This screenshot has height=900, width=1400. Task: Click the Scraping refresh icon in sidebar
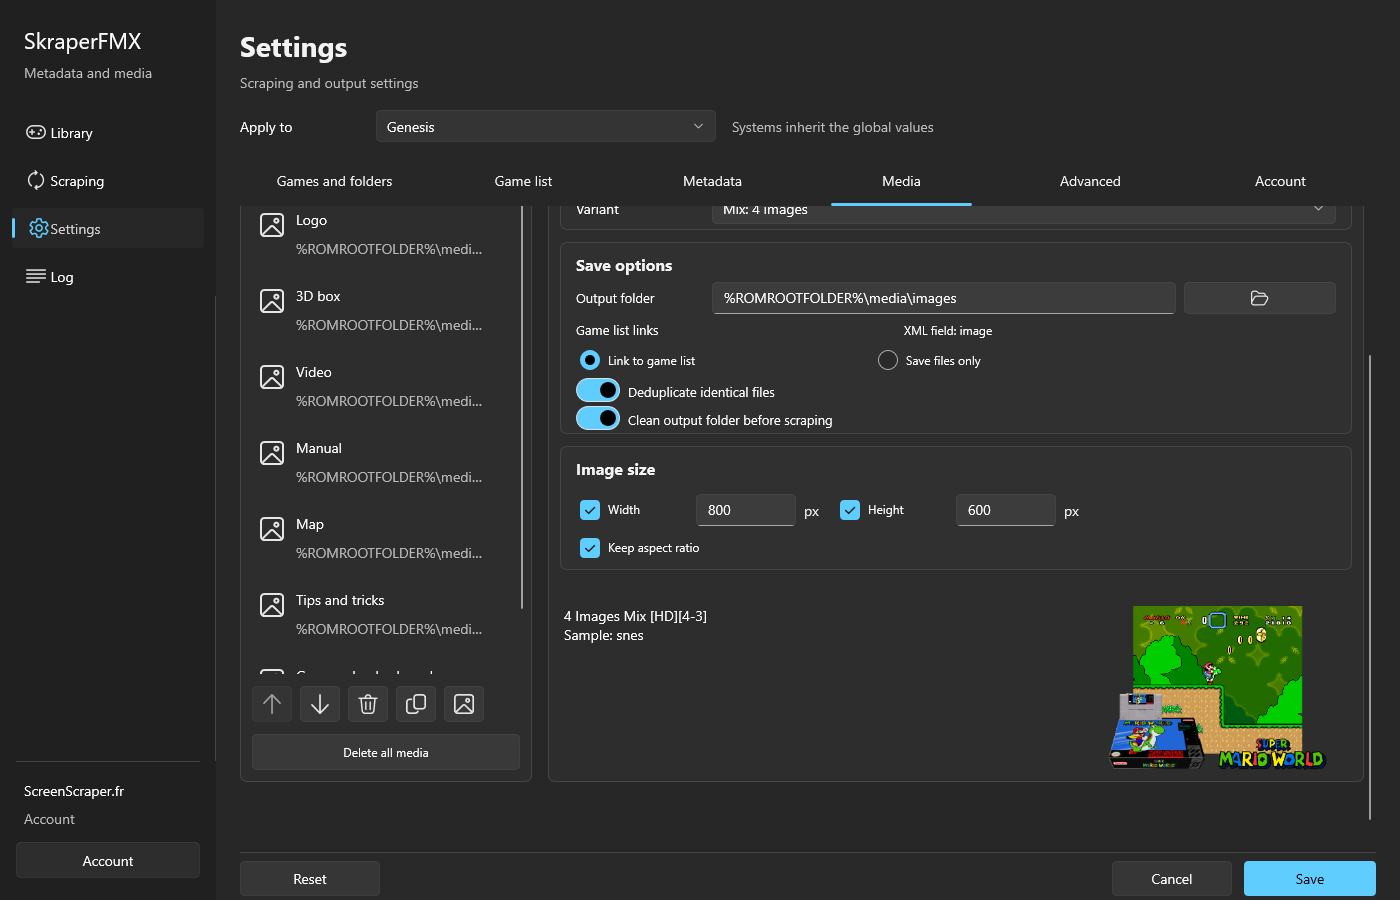tap(36, 180)
